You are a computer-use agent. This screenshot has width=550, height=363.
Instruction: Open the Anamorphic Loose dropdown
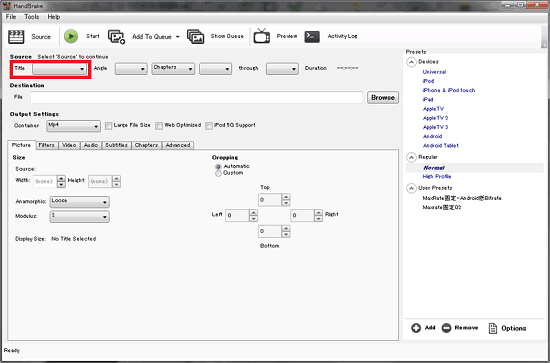coord(80,202)
